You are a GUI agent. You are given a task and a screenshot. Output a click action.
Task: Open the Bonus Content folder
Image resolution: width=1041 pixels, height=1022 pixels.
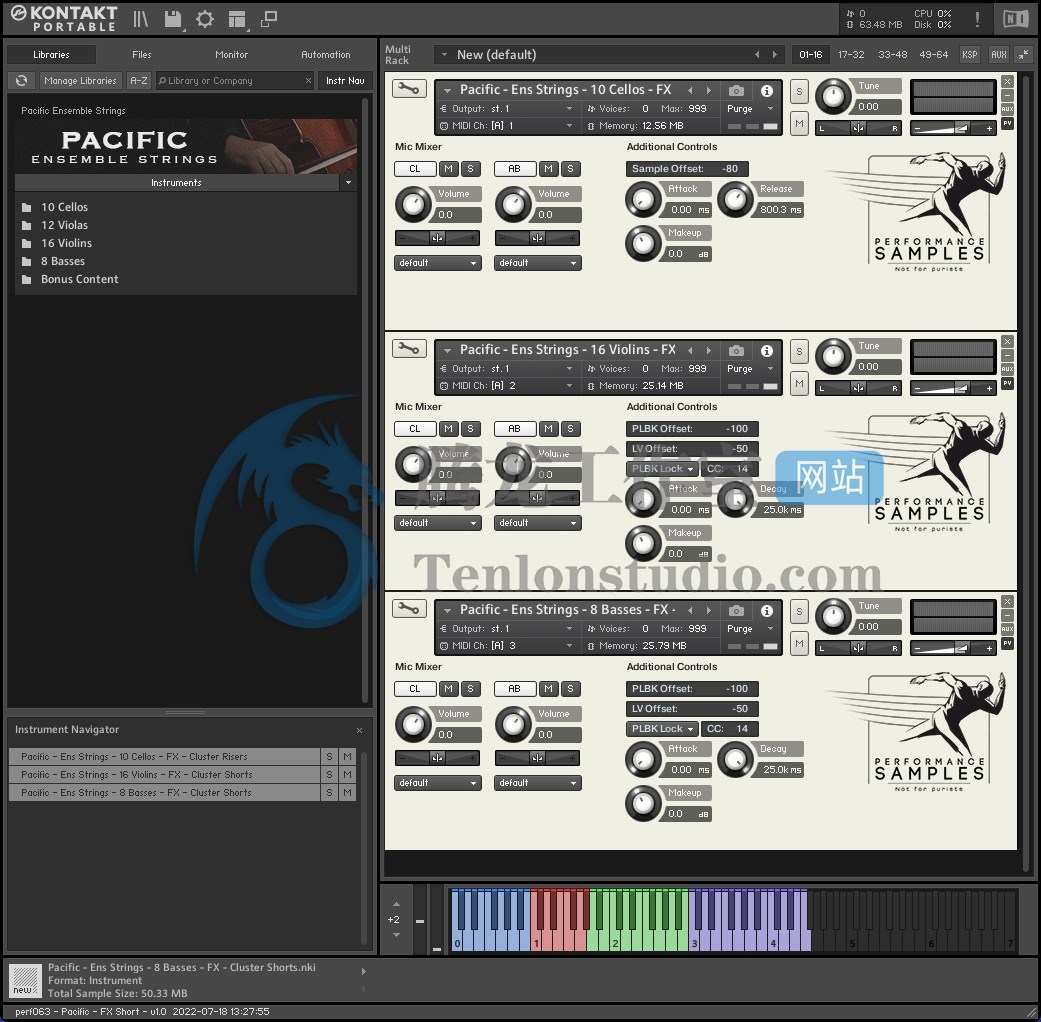coord(80,280)
